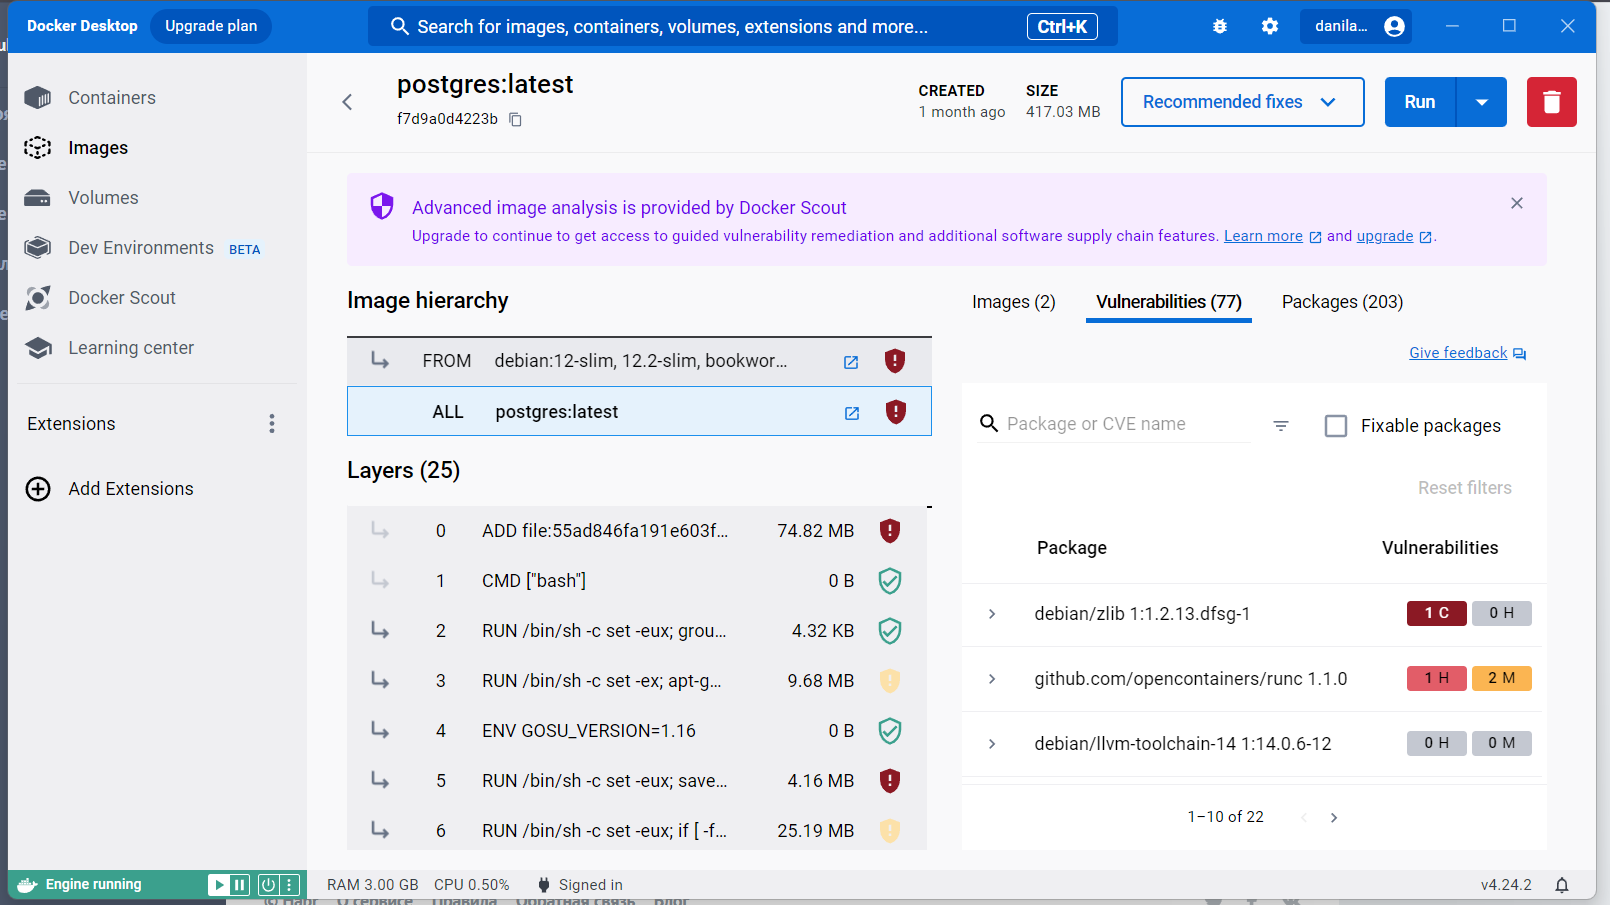
Task: Open the filter icon beside package search
Action: 1281,426
